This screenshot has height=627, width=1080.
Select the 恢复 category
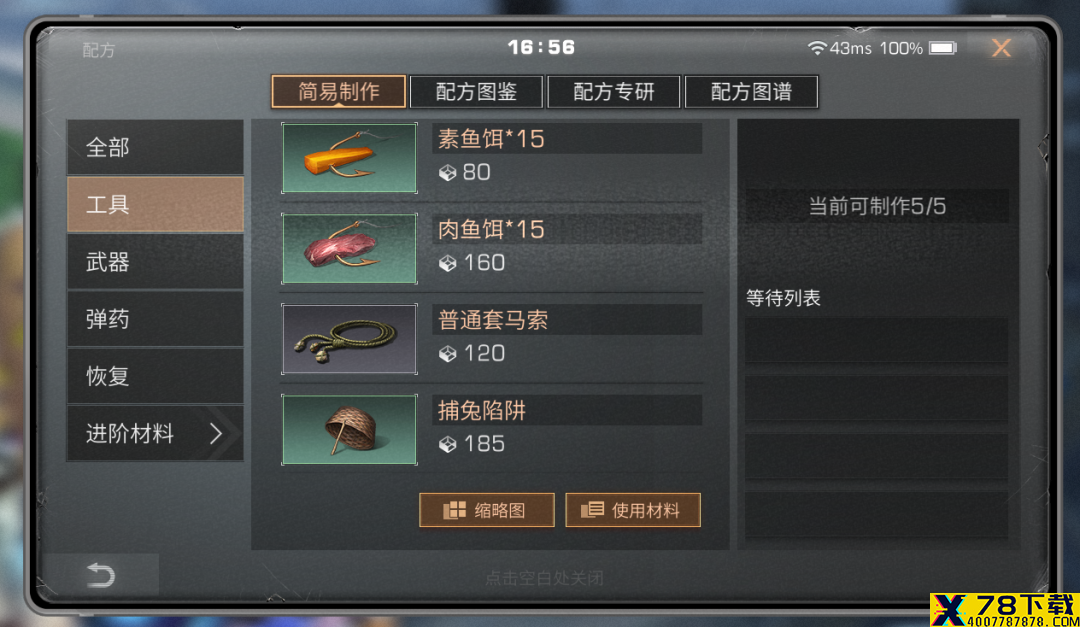pos(155,376)
